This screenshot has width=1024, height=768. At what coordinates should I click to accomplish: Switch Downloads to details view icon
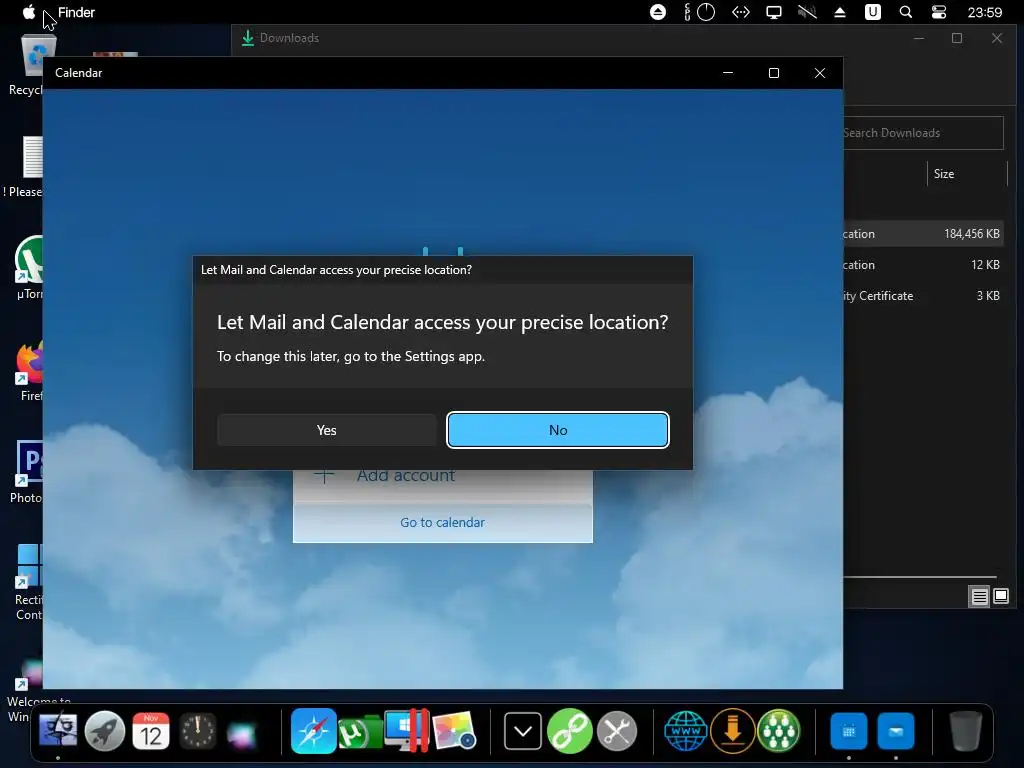[980, 596]
